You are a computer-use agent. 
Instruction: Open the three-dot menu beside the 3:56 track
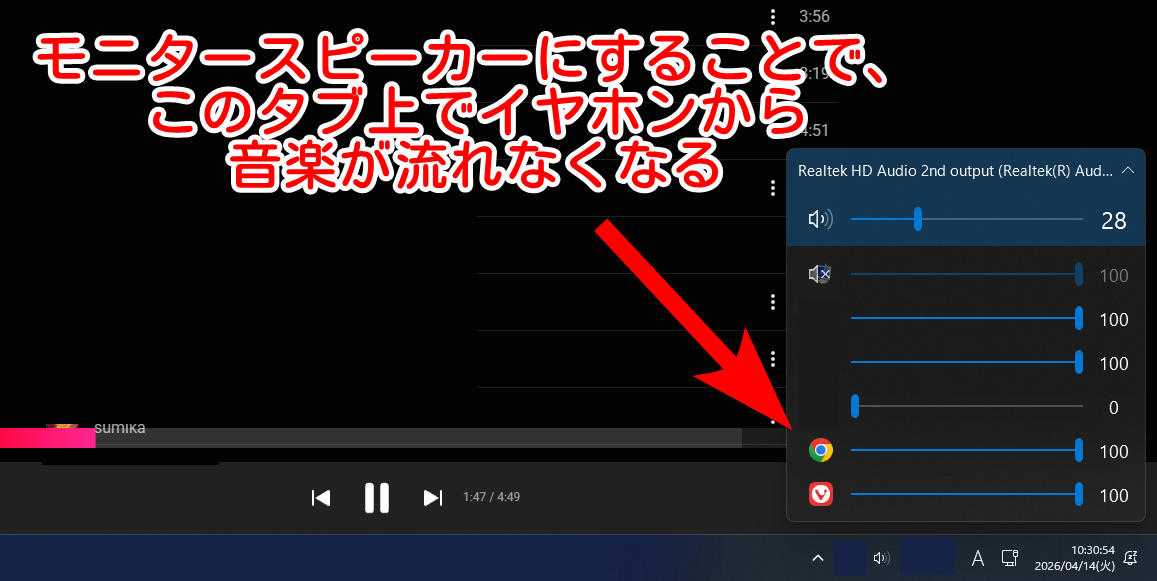point(772,16)
